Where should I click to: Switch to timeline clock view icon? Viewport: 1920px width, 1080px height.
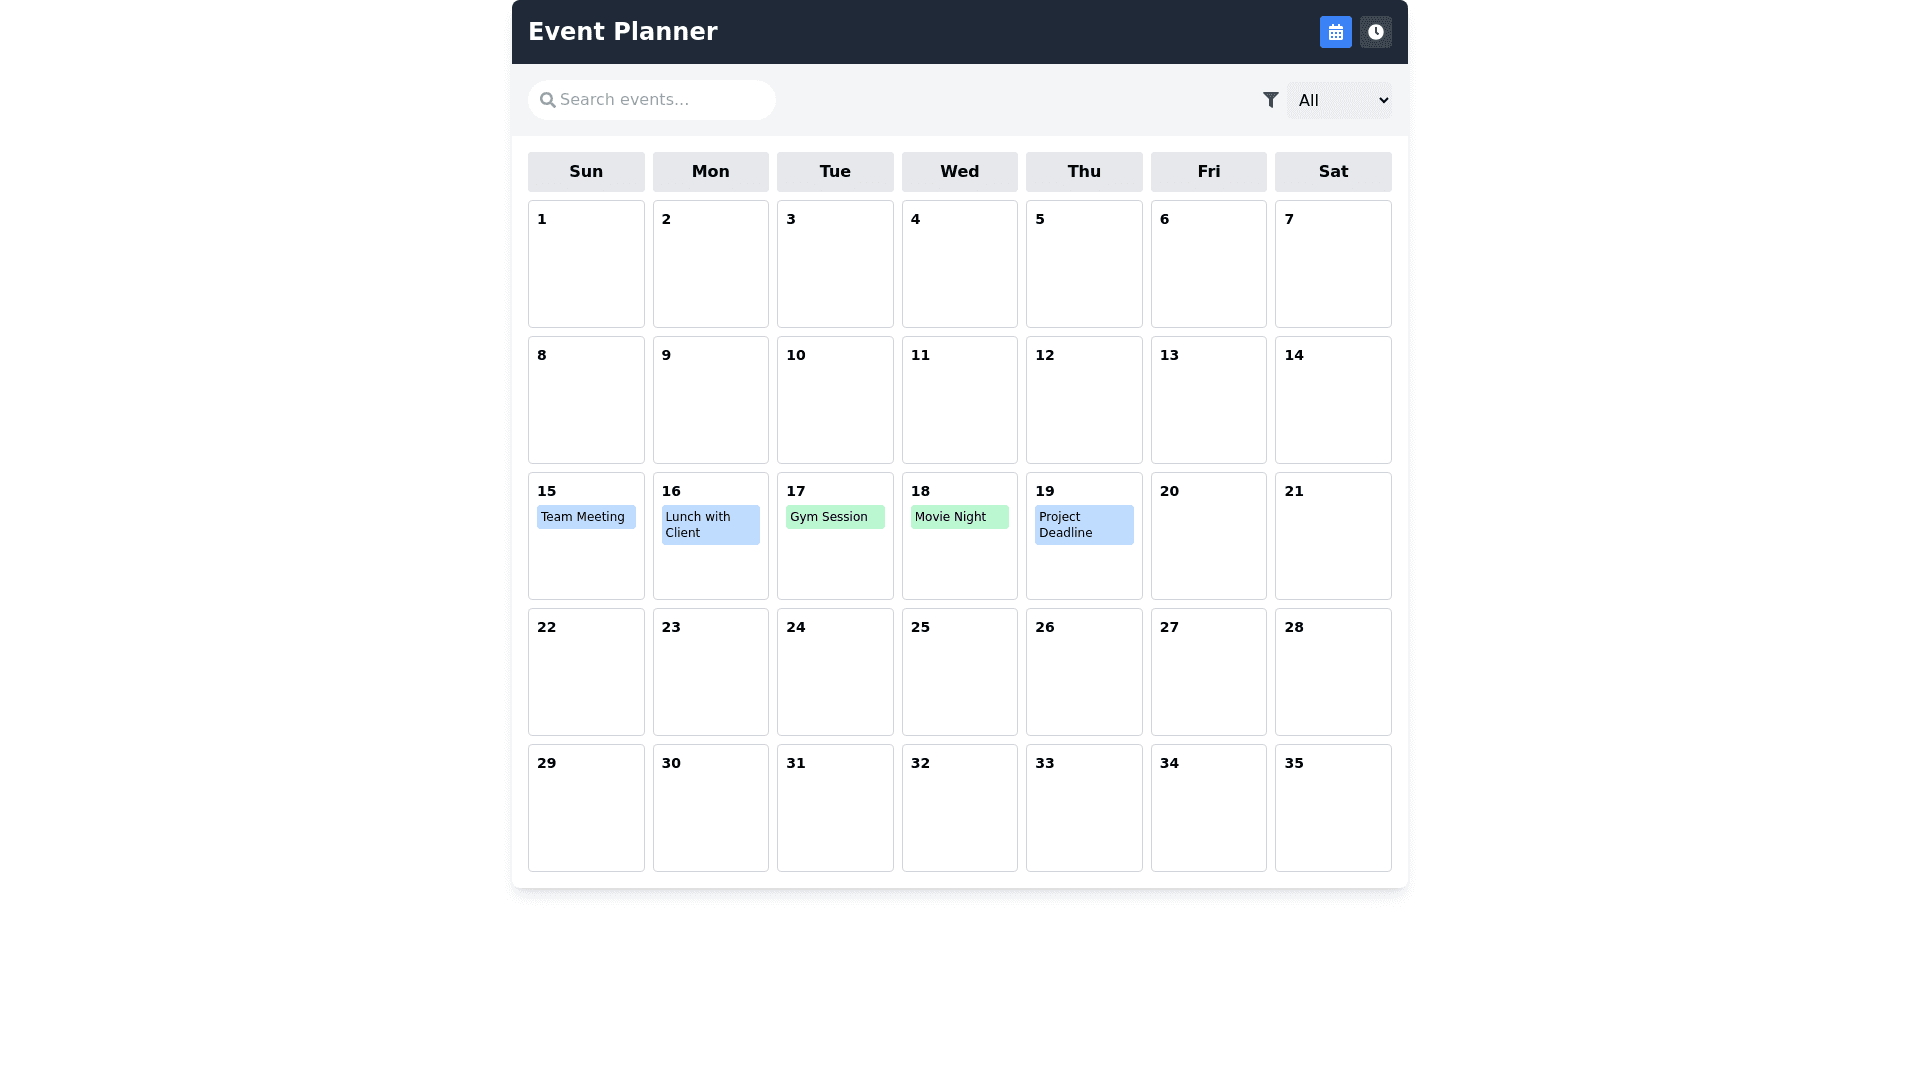[x=1375, y=32]
